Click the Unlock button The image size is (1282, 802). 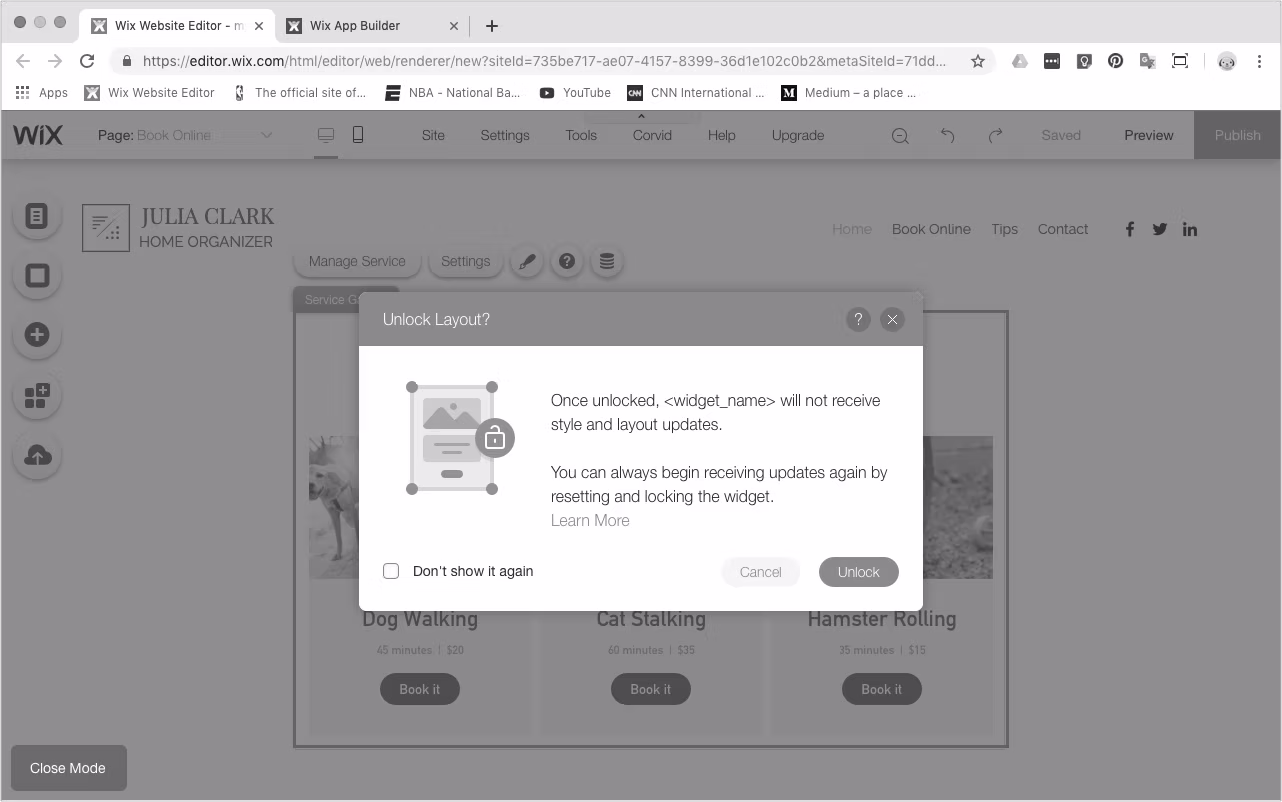[x=859, y=572]
